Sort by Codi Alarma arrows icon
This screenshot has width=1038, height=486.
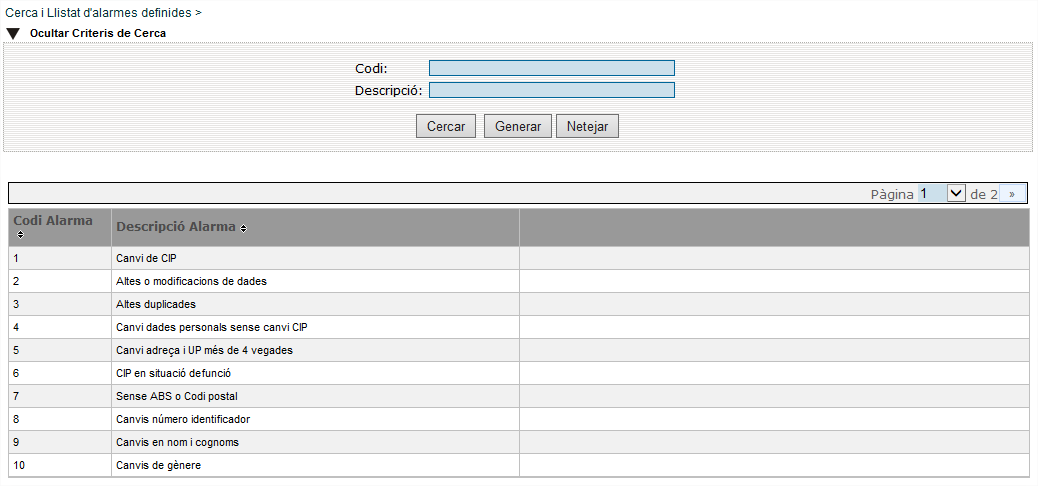point(20,234)
